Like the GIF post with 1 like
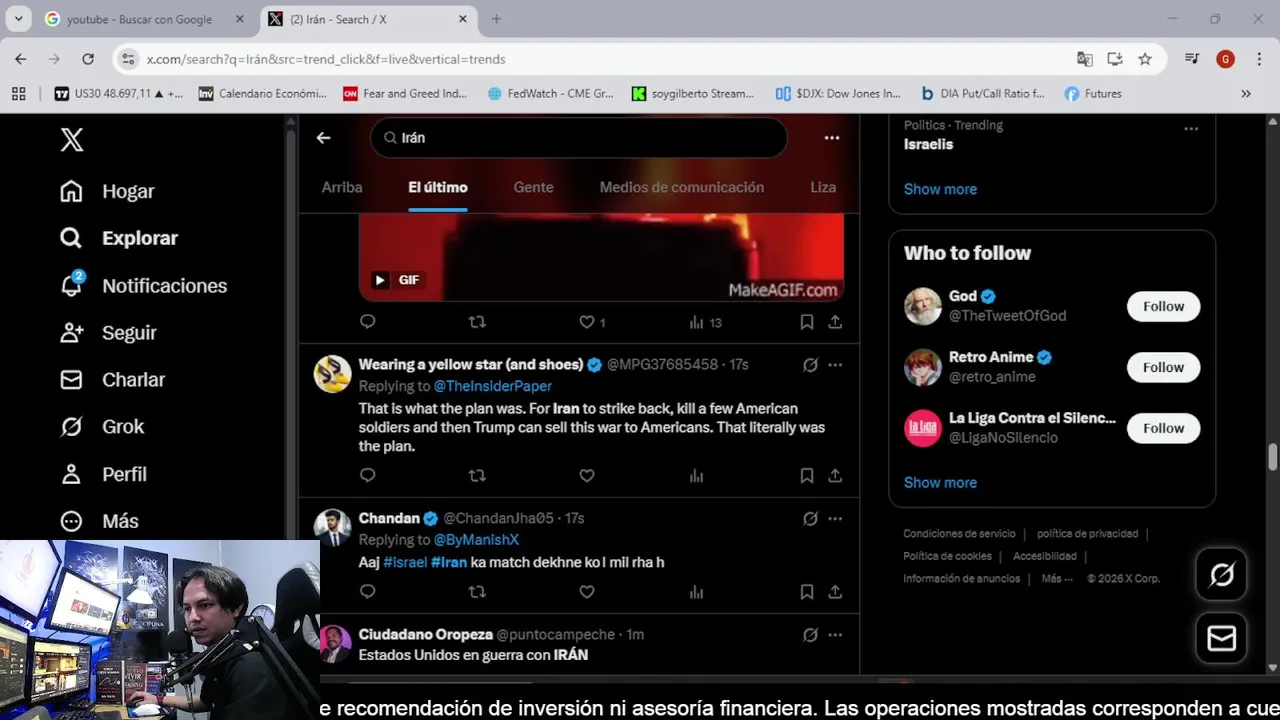Viewport: 1280px width, 720px height. point(593,322)
